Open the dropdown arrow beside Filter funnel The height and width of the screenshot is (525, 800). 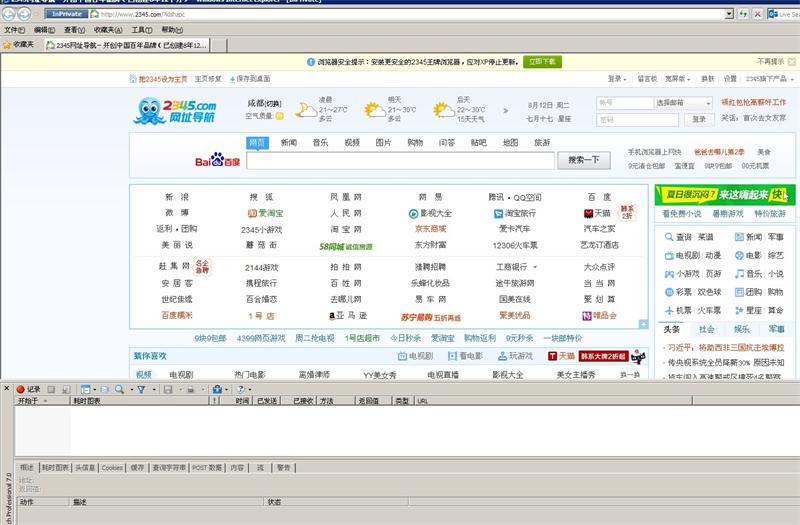(x=154, y=390)
